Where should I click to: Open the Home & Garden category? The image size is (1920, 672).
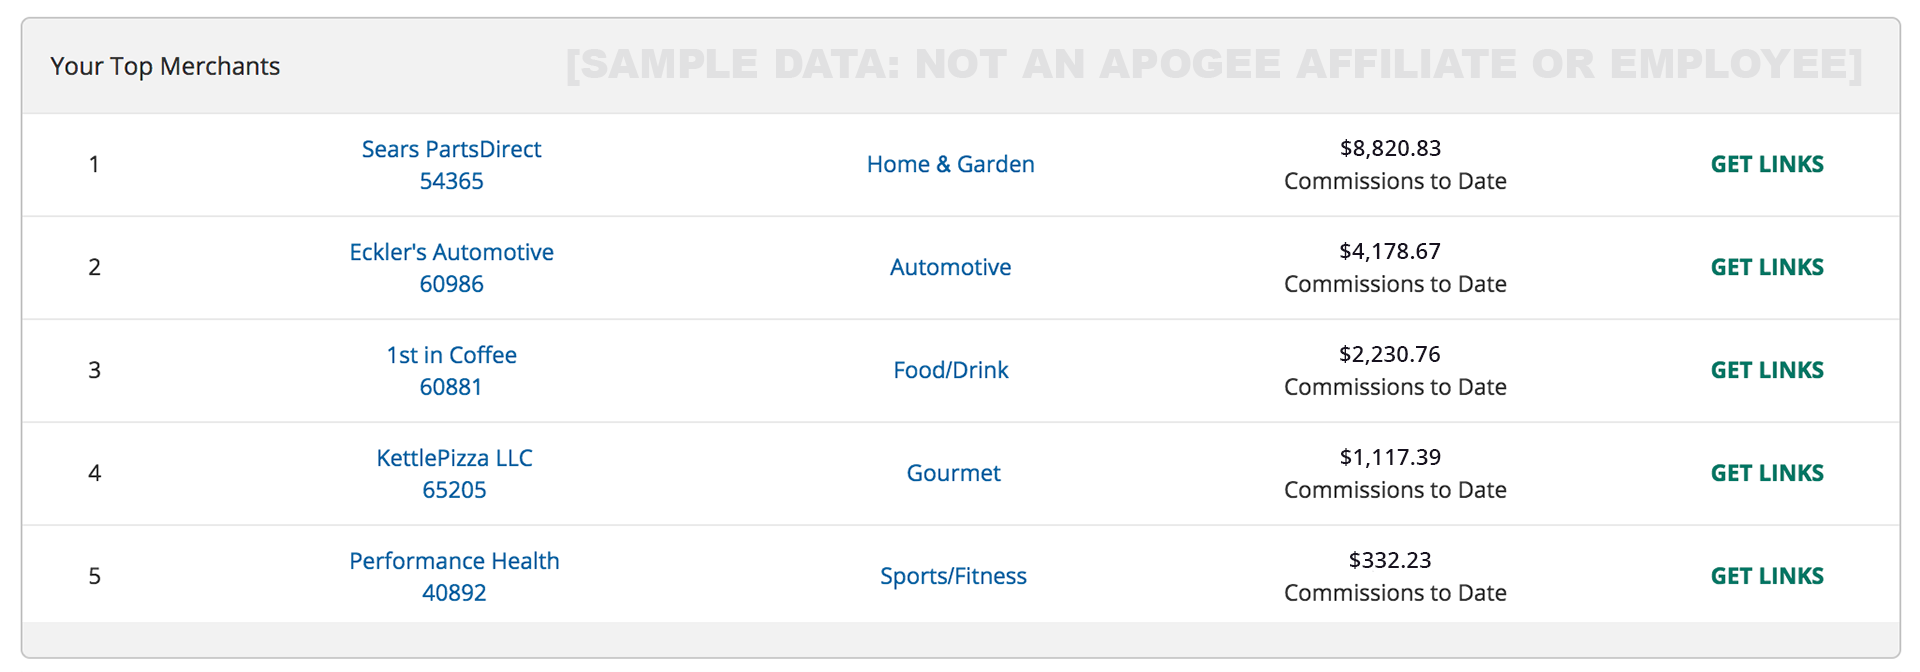point(950,164)
